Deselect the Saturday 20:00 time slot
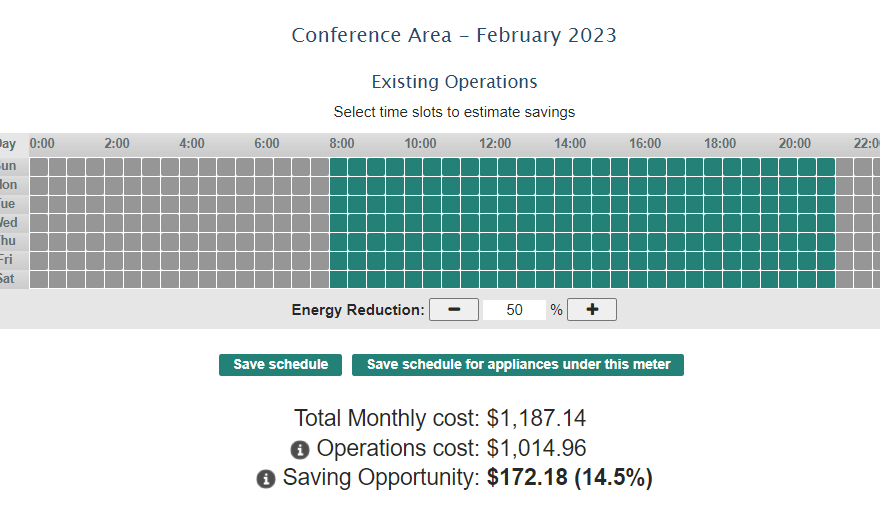This screenshot has height=514, width=880. coord(788,279)
